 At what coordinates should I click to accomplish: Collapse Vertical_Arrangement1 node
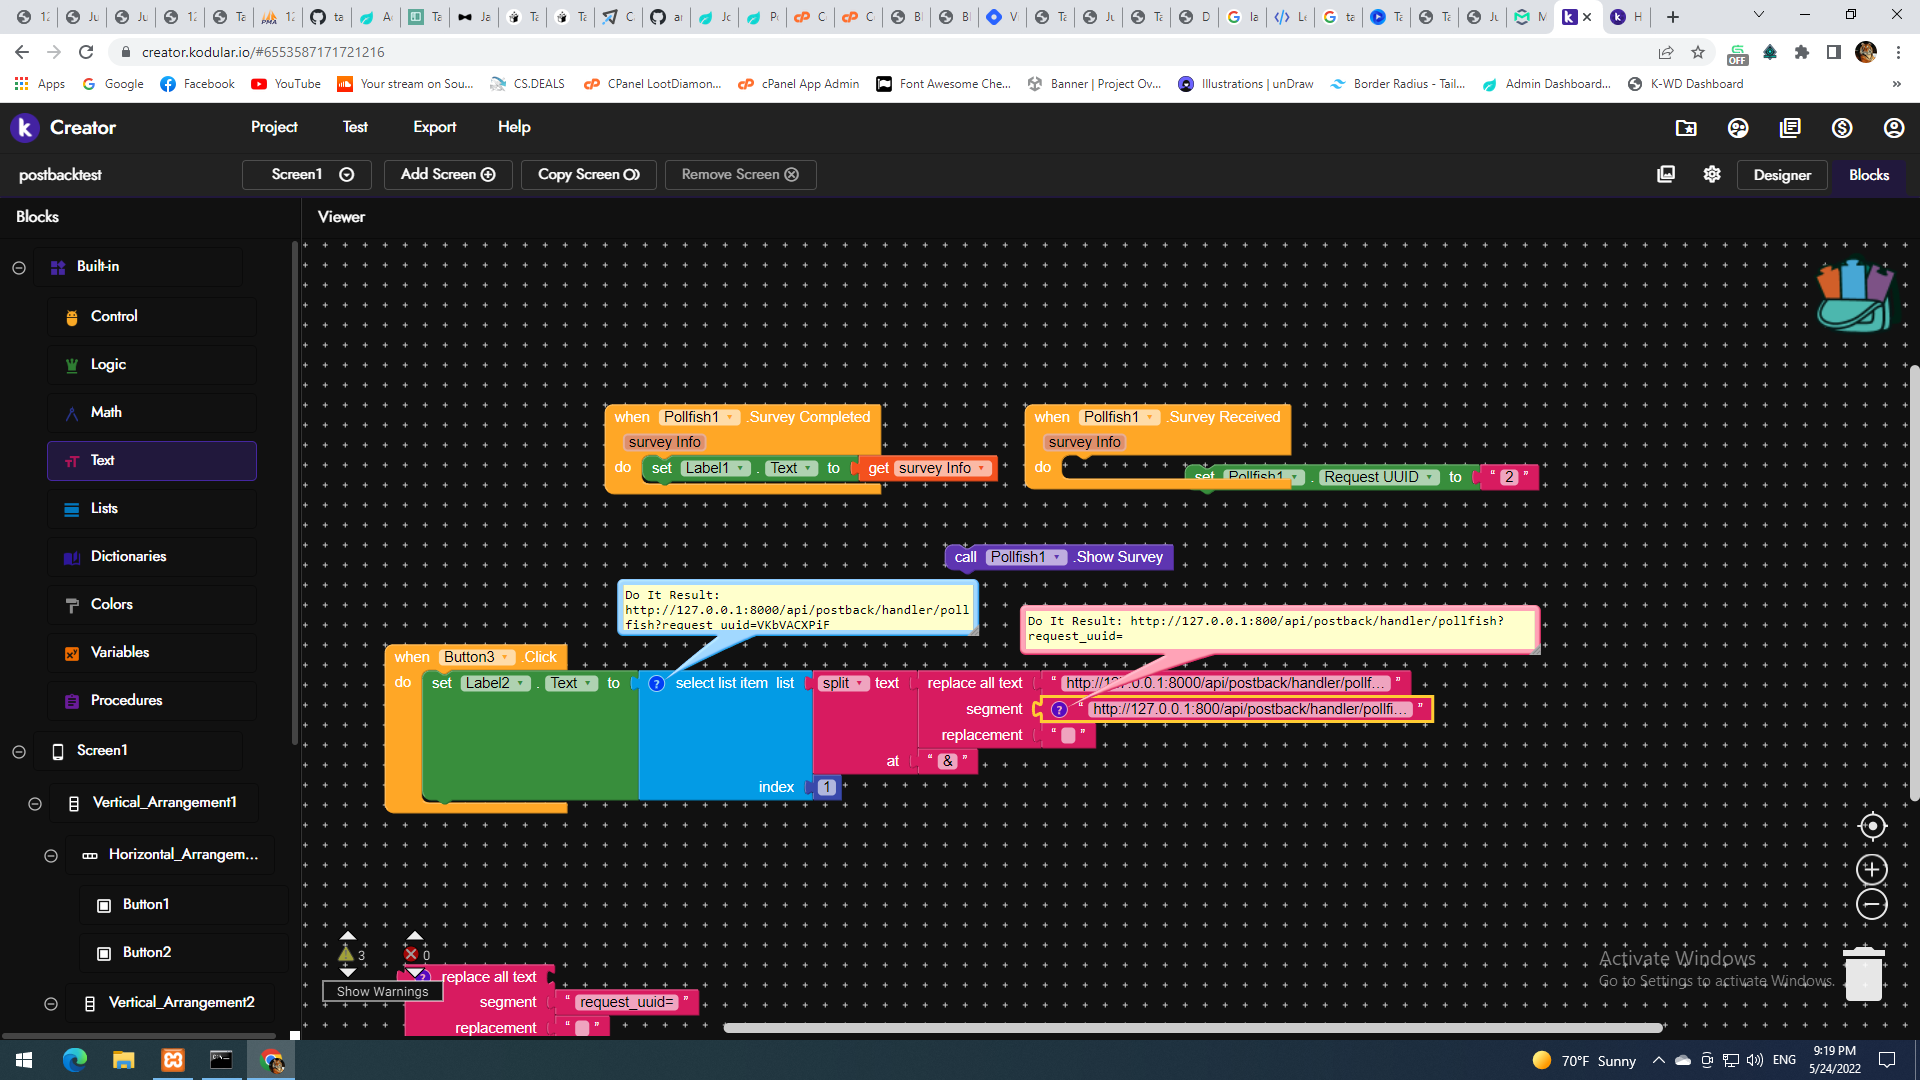(x=35, y=803)
